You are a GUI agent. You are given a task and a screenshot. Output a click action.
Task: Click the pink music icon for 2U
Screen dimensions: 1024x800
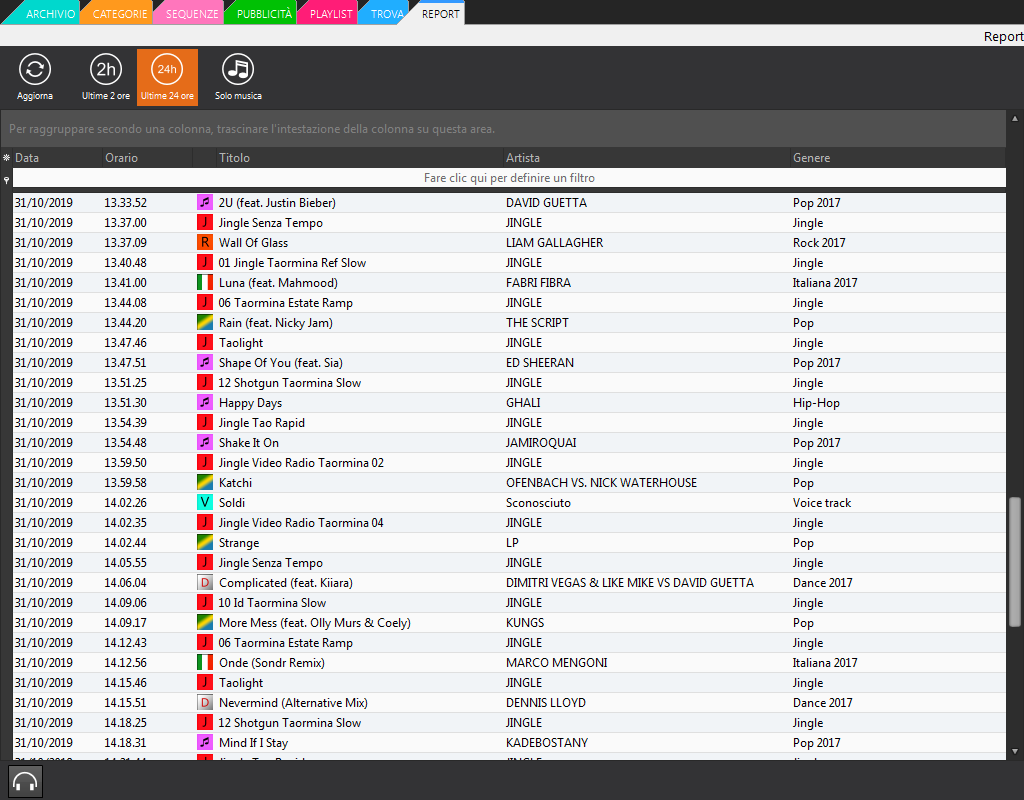coord(205,203)
